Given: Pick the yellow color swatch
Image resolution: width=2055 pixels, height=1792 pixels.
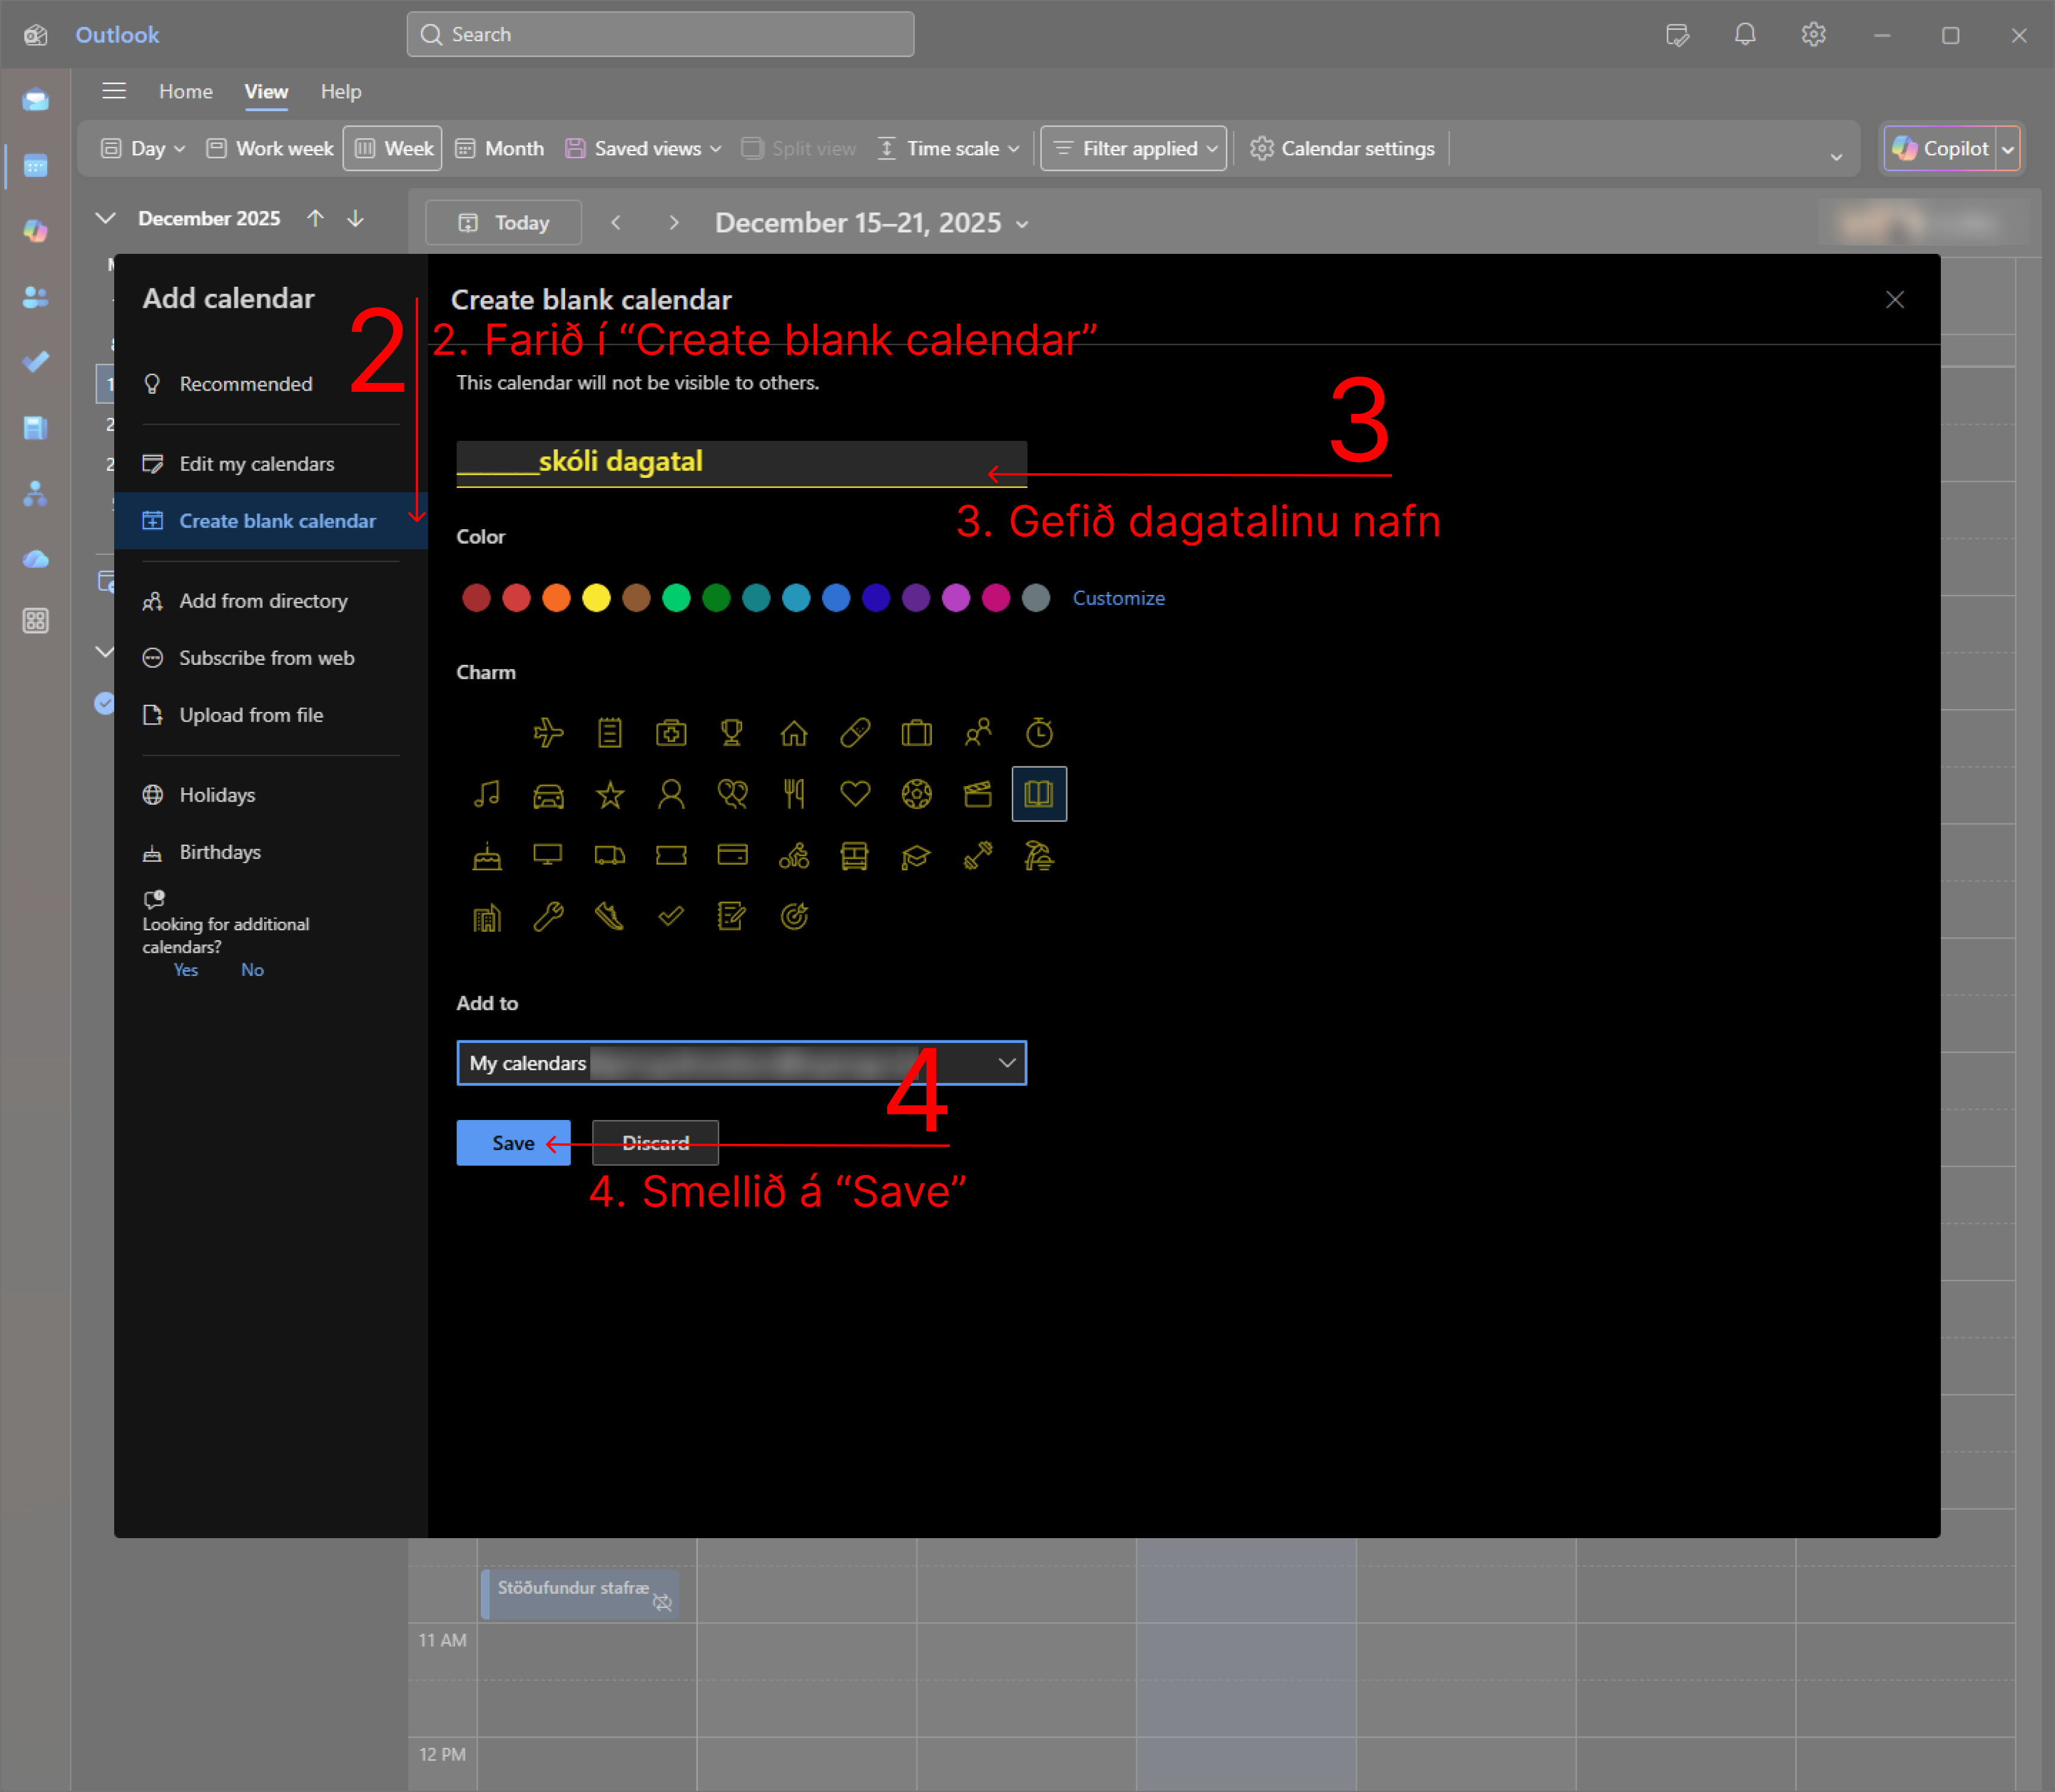Looking at the screenshot, I should coord(596,598).
